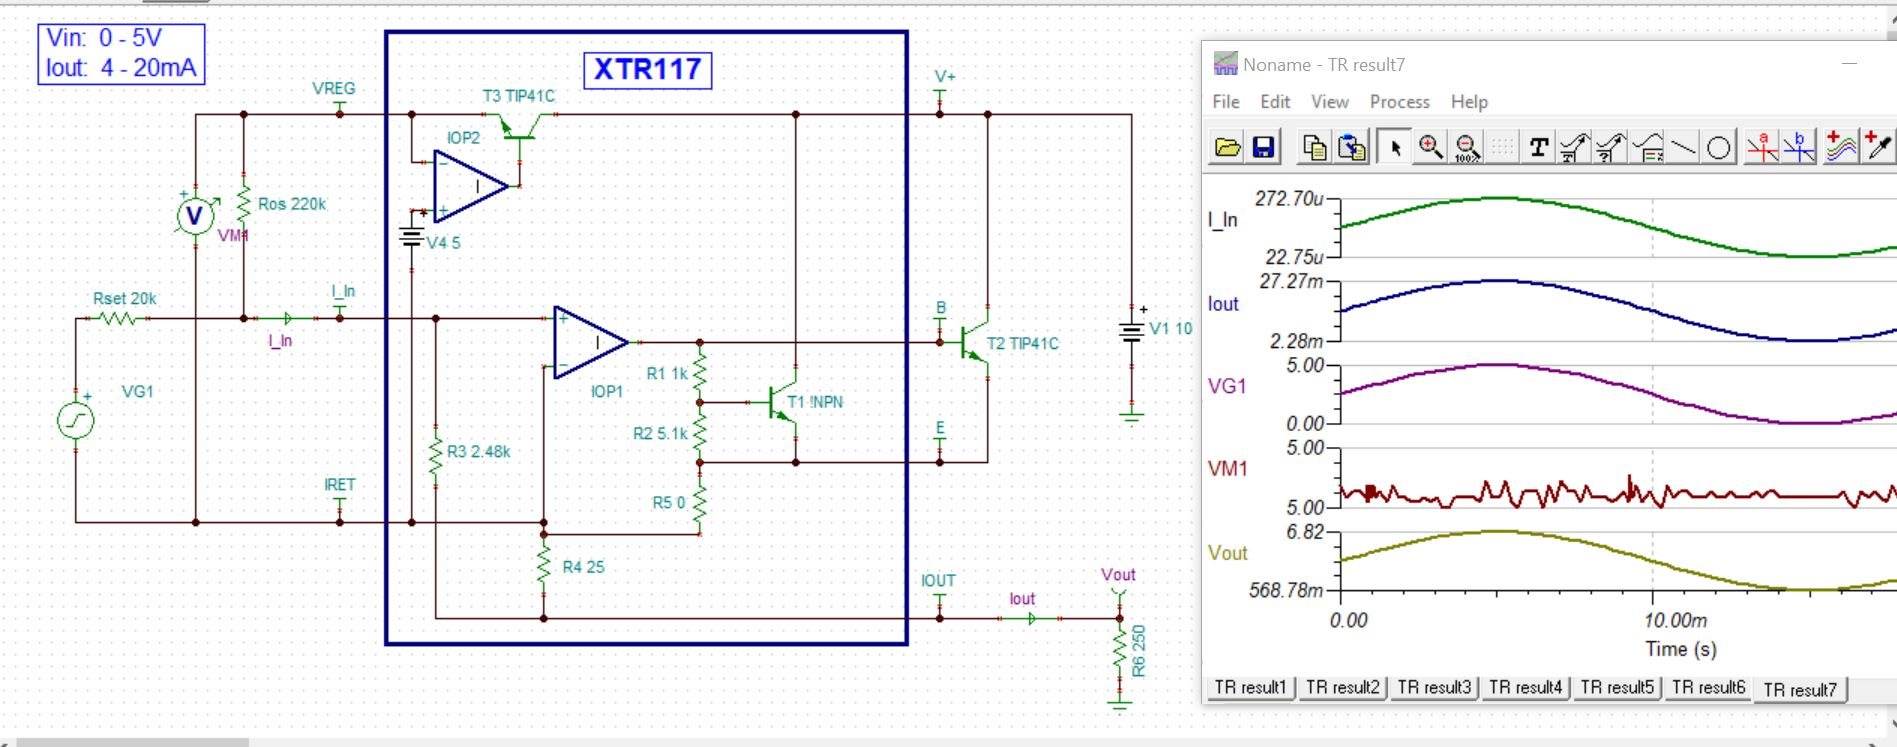Viewport: 1897px width, 747px height.
Task: Paste from clipboard using the paste icon
Action: tap(1351, 148)
